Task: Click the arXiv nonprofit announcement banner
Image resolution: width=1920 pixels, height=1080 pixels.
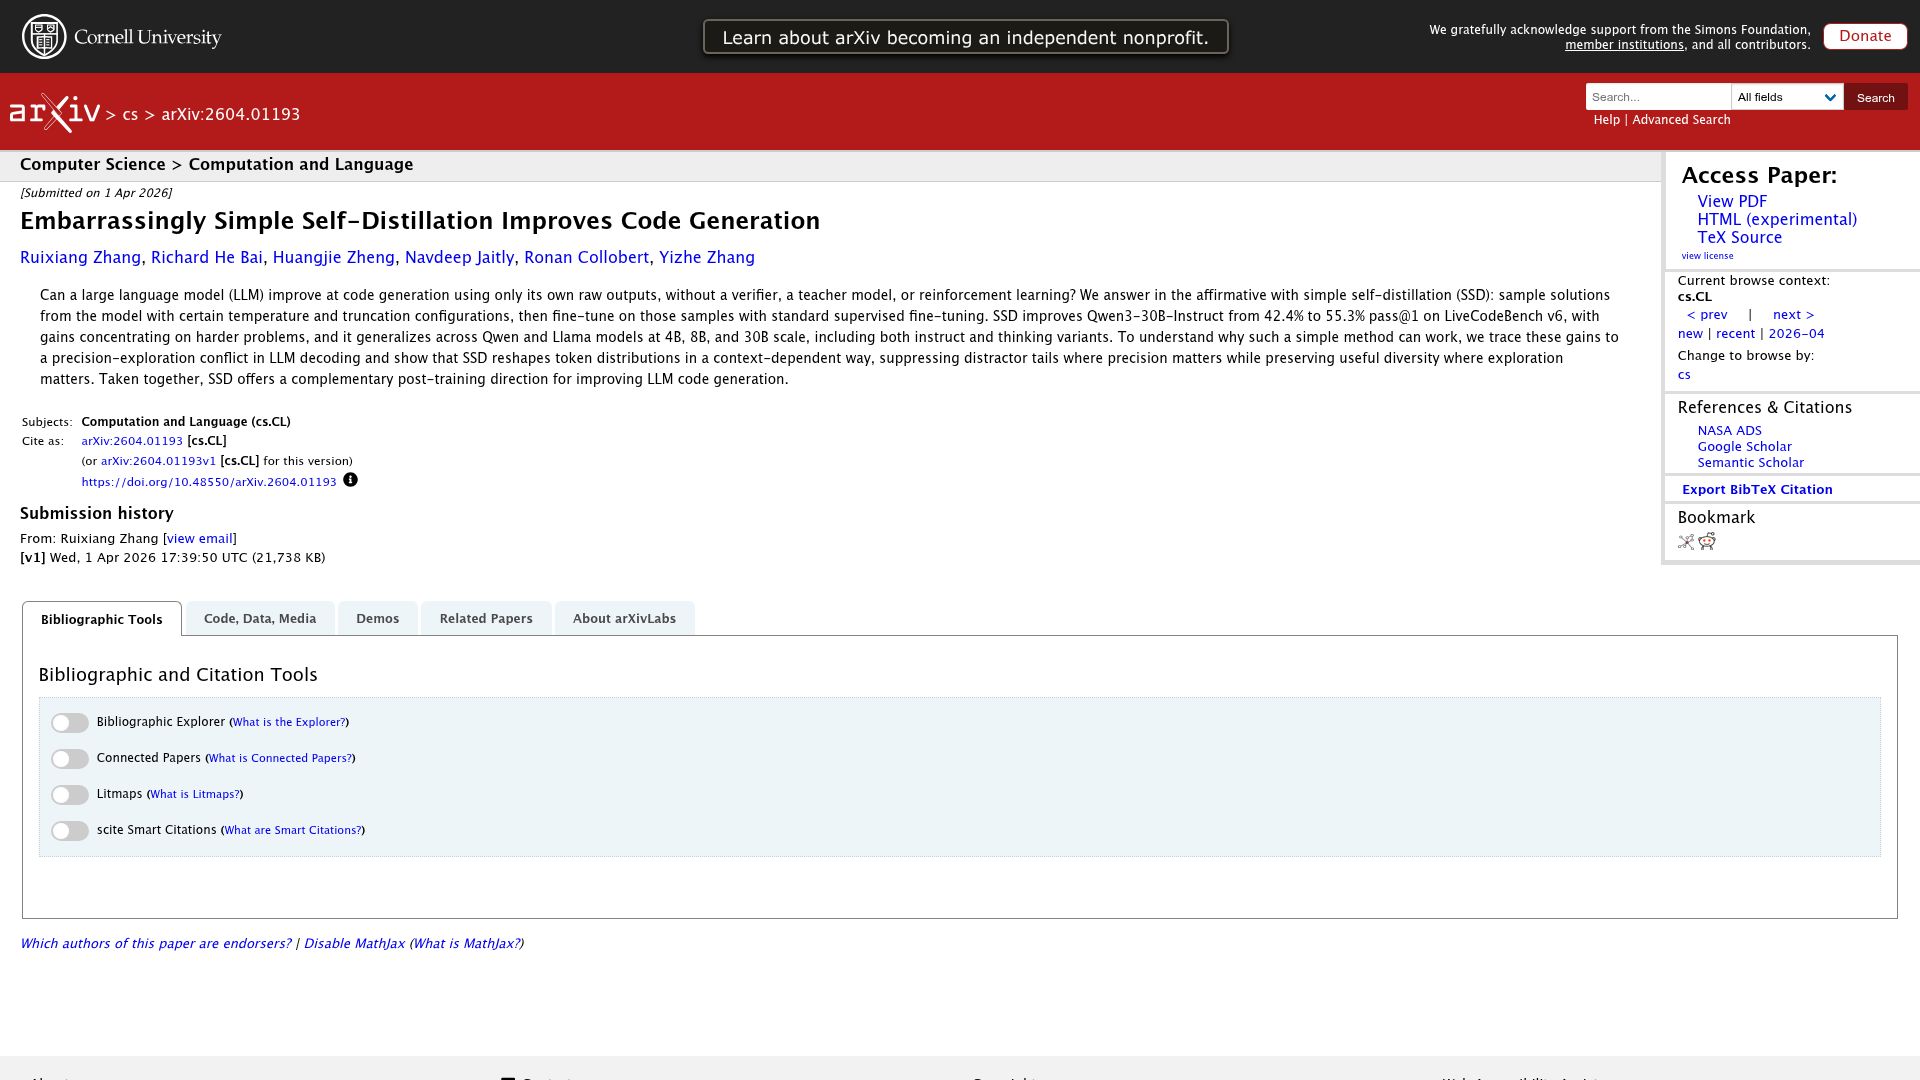Action: [x=965, y=37]
